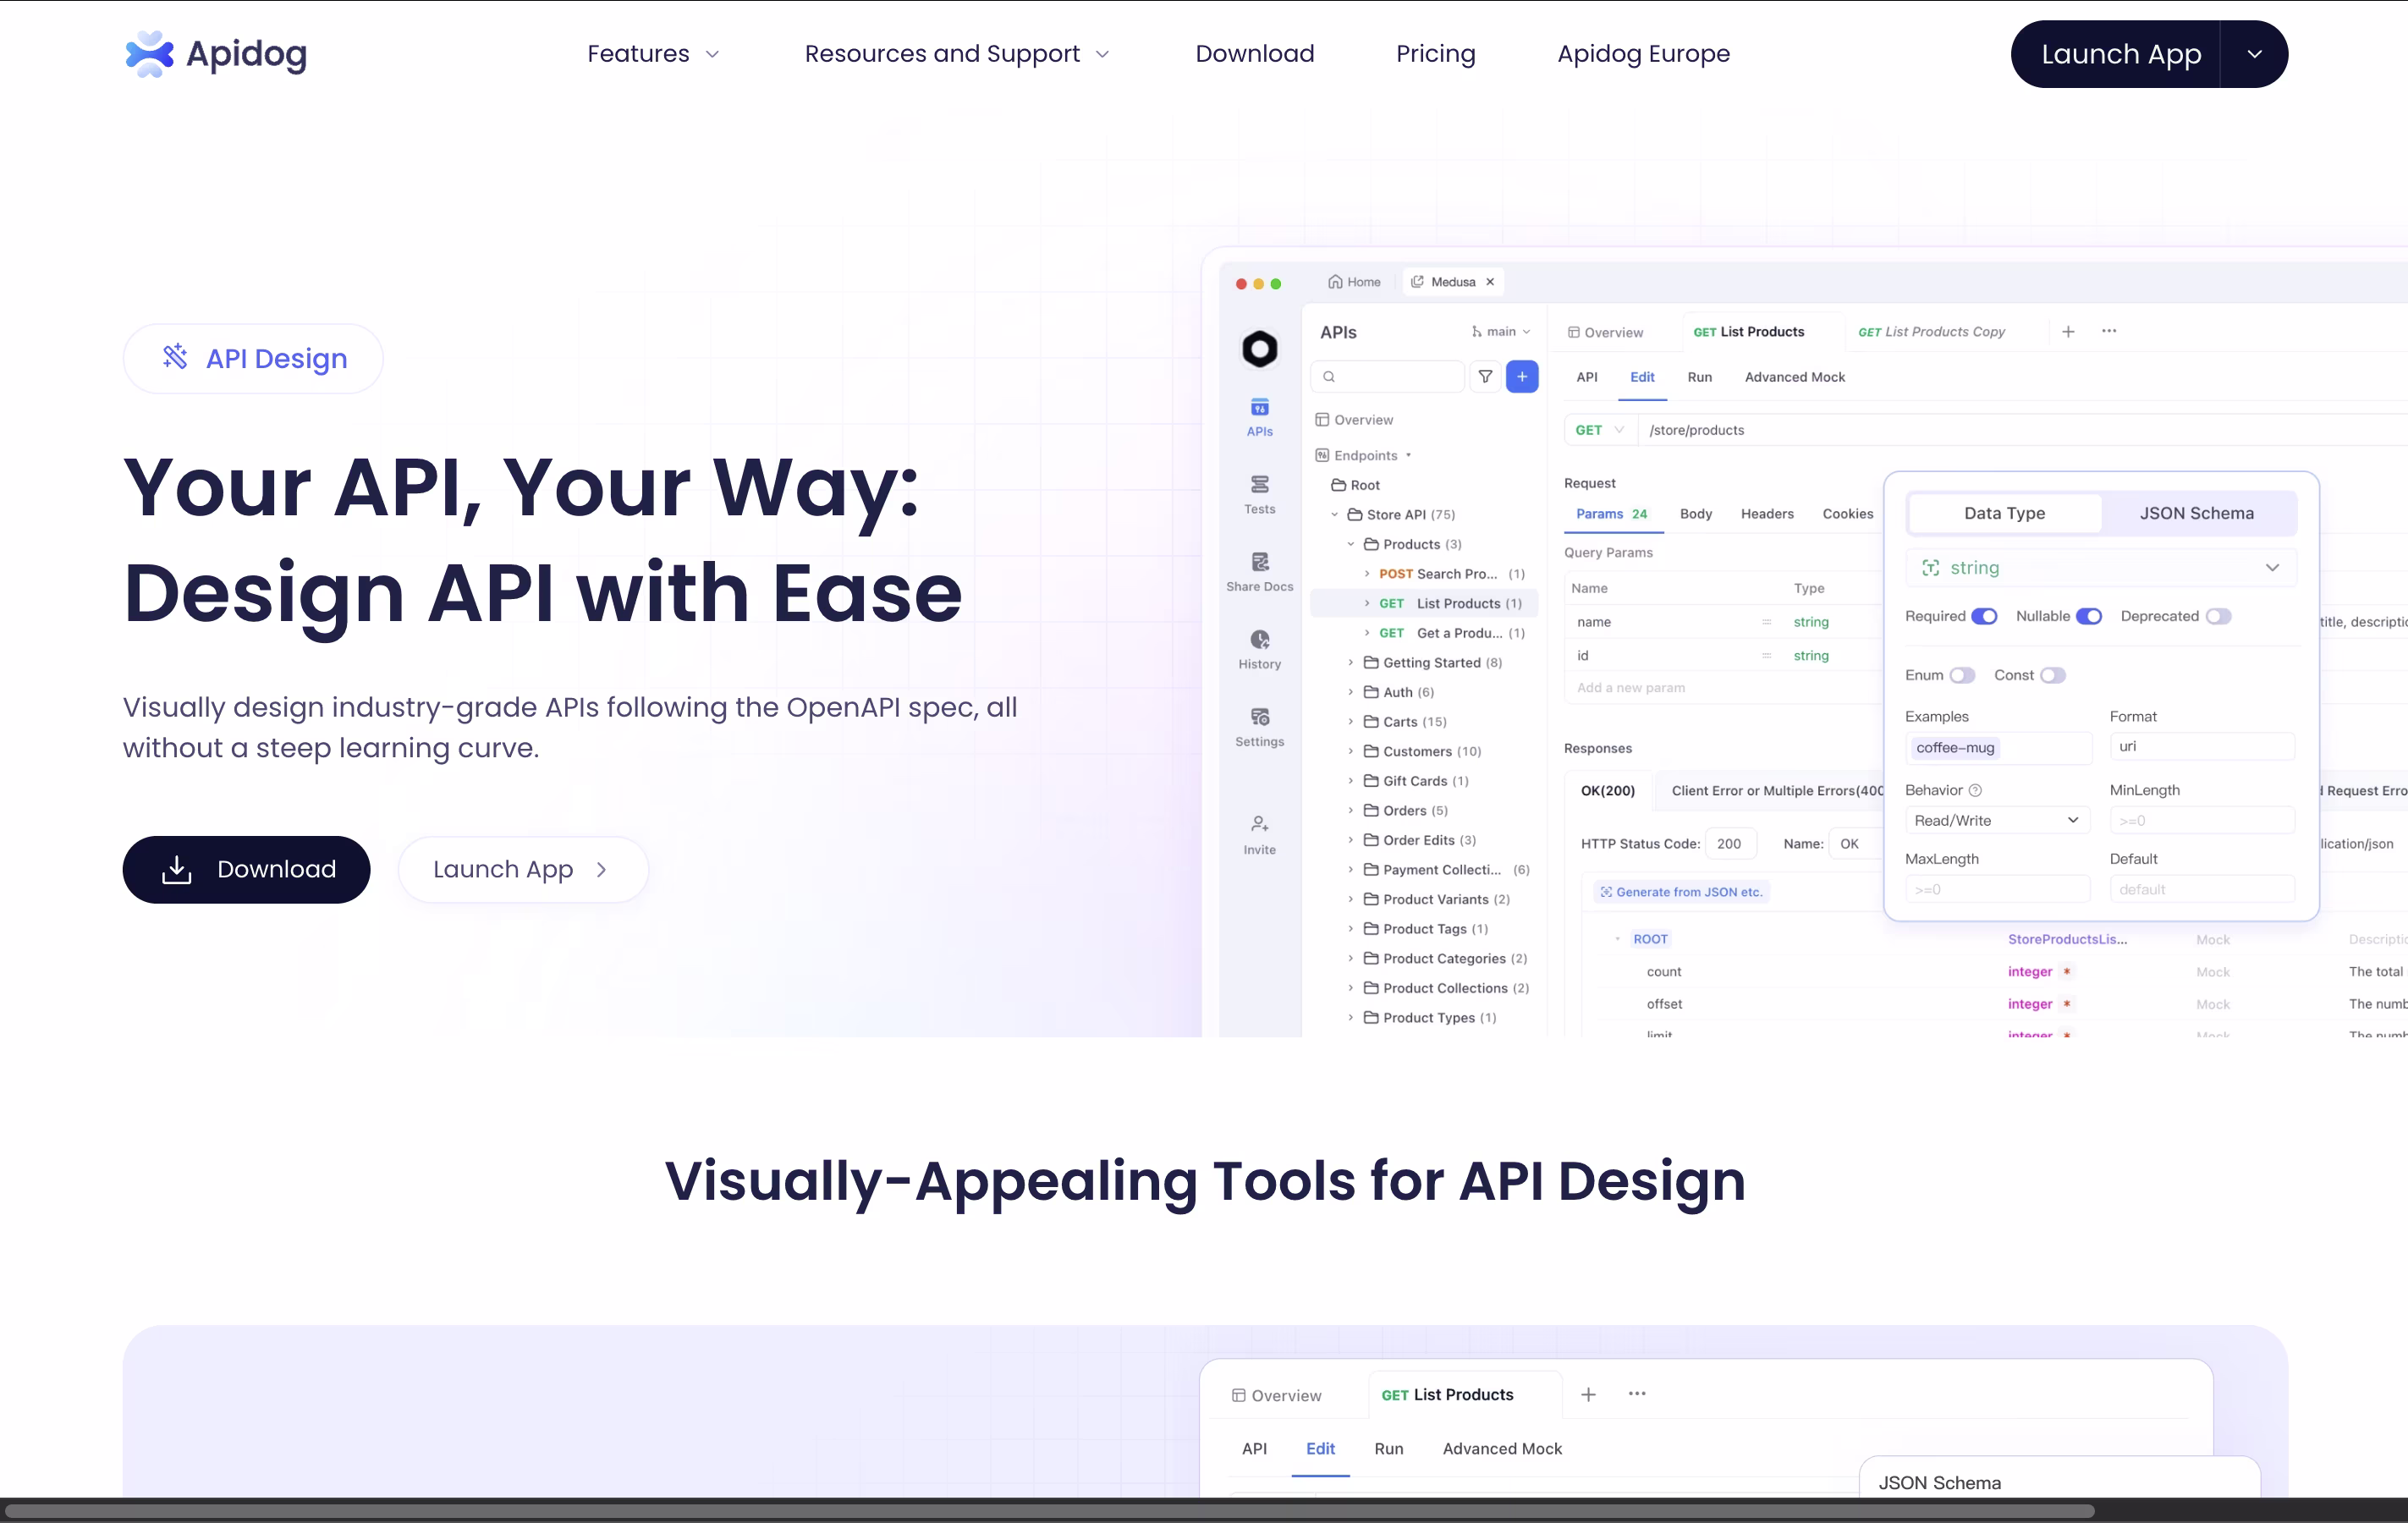Expand the Features nav dropdown
The height and width of the screenshot is (1523, 2408).
[x=653, y=54]
